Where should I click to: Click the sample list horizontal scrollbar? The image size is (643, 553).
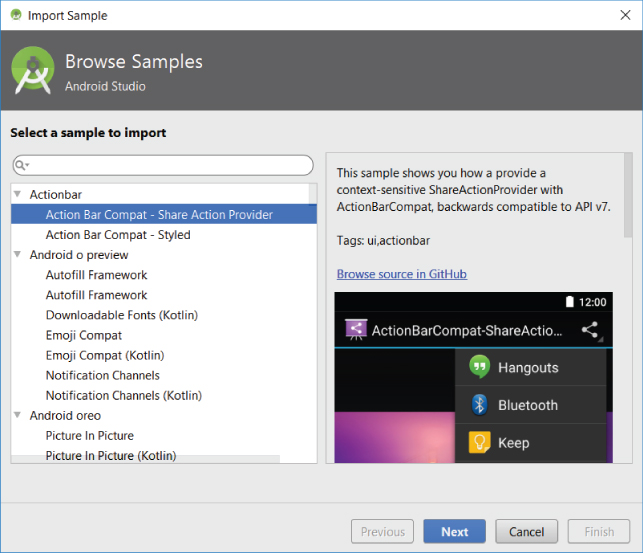[x=146, y=459]
